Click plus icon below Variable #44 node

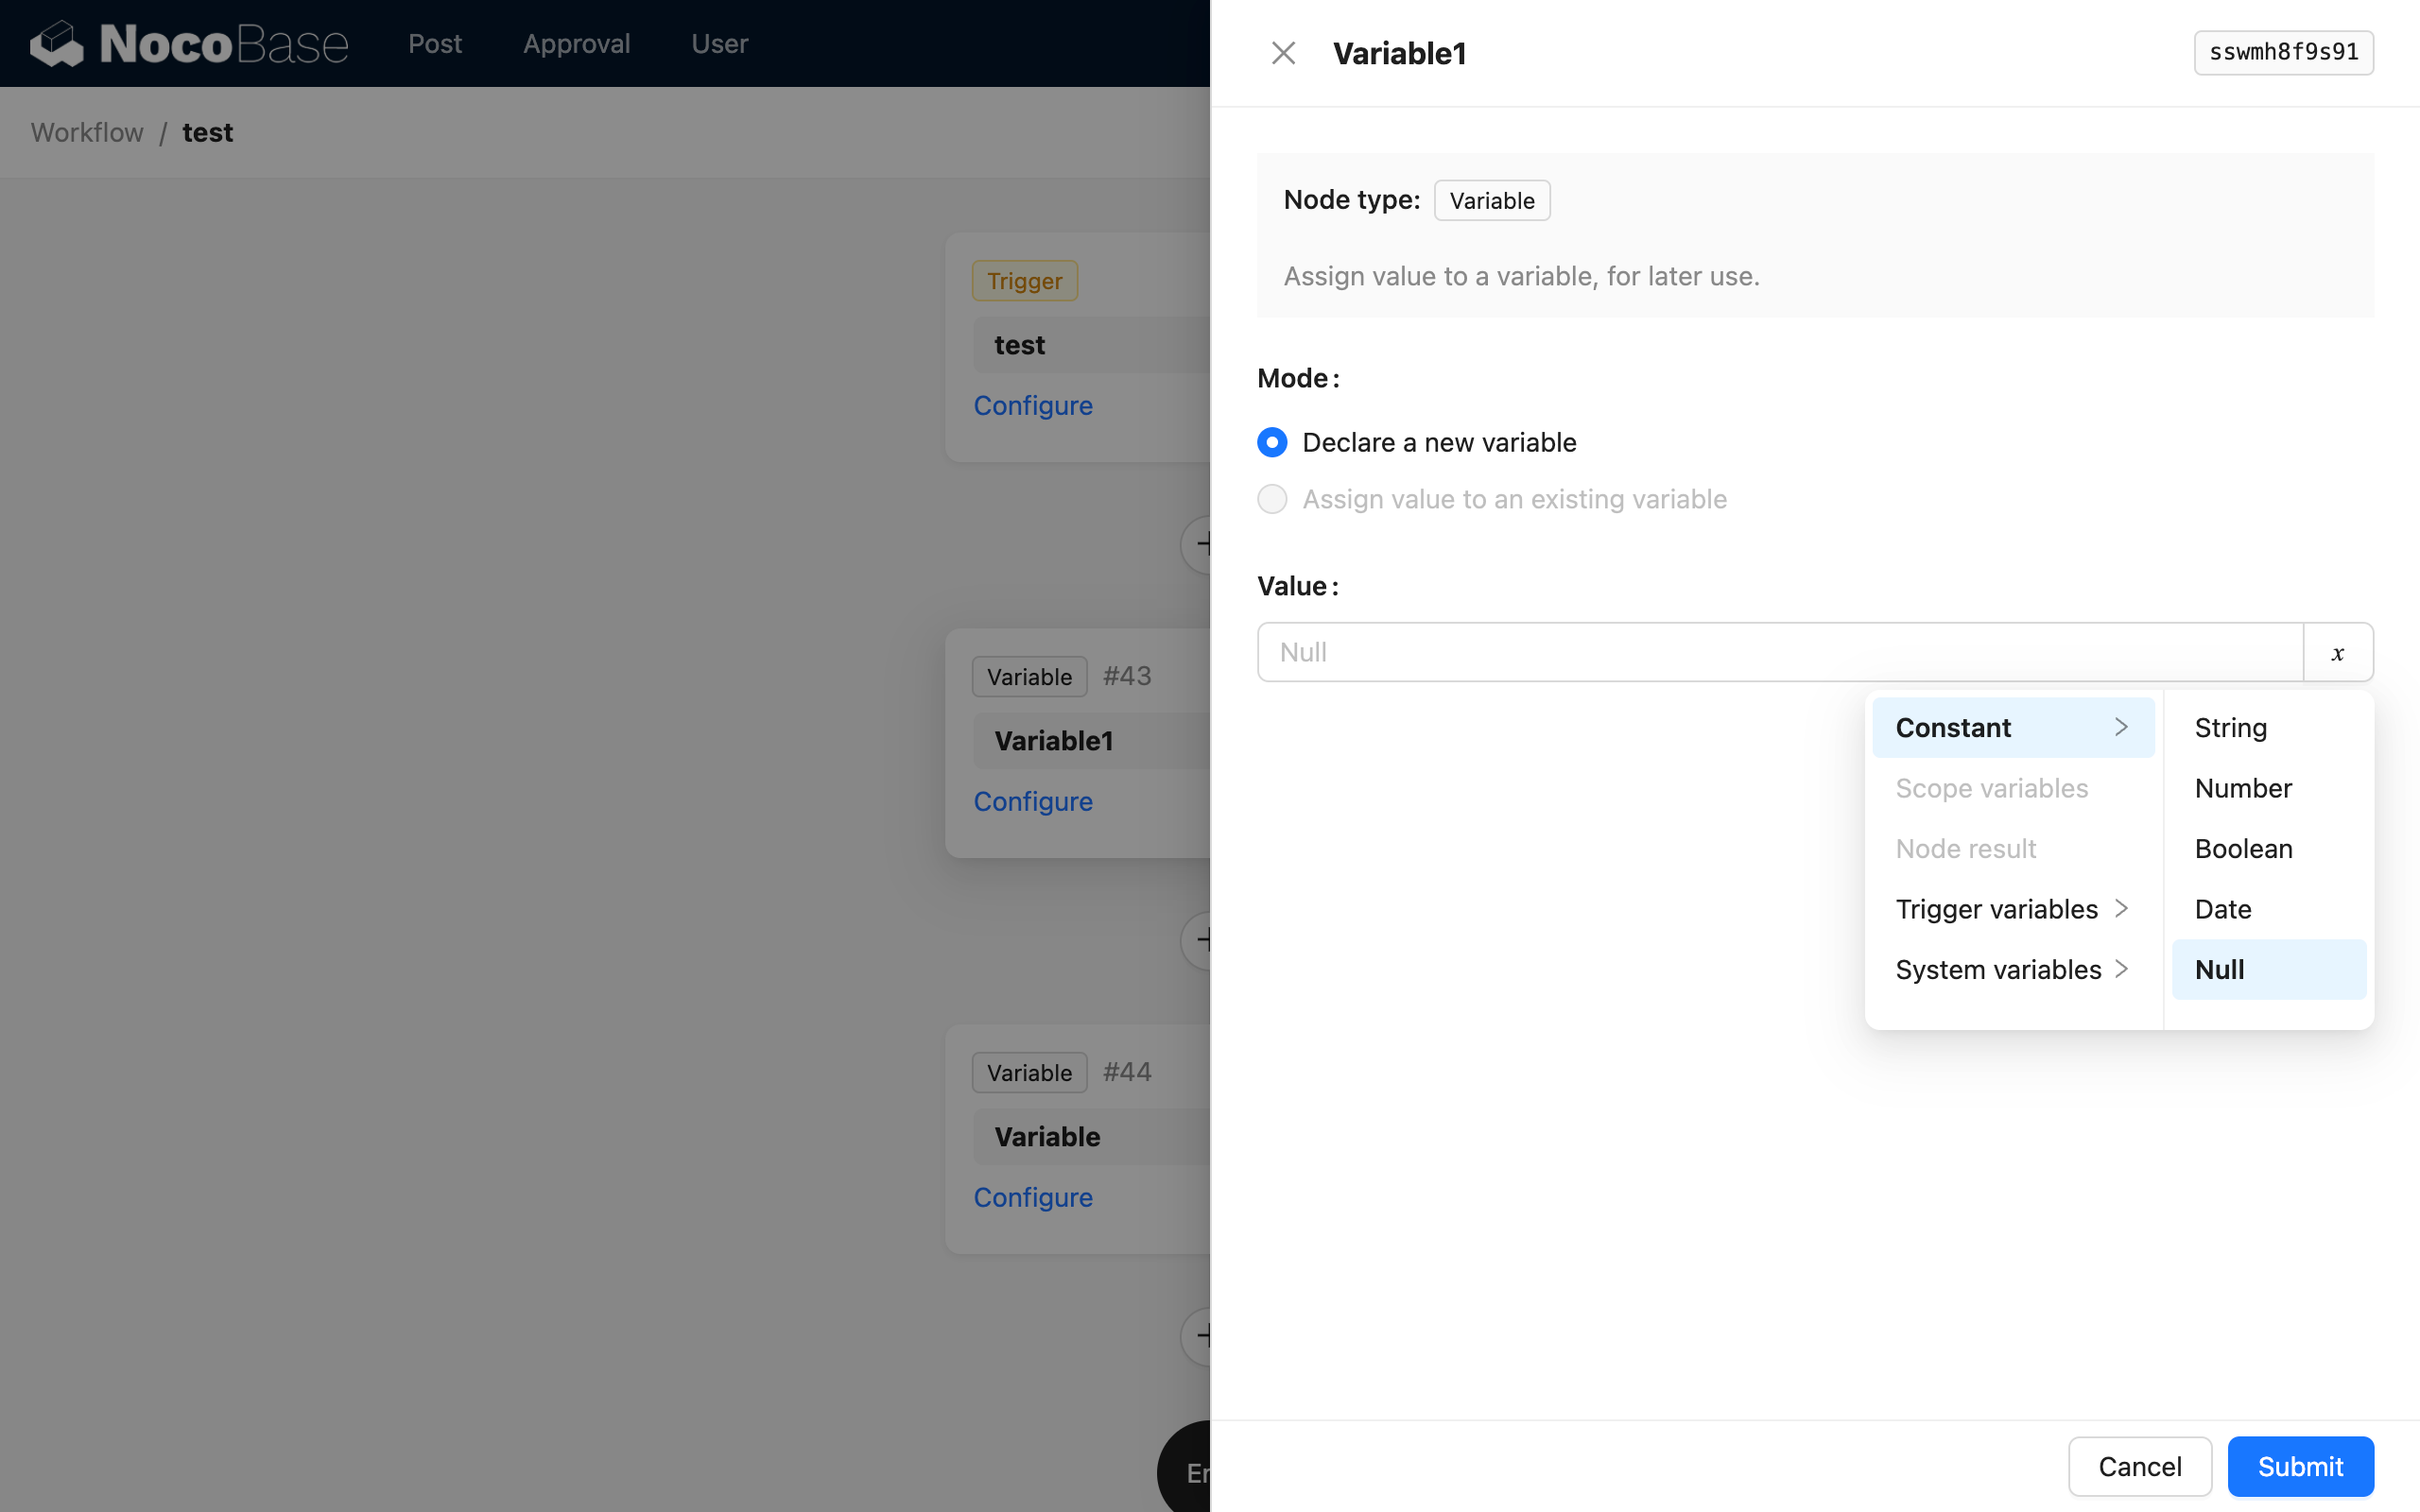[x=1199, y=1335]
